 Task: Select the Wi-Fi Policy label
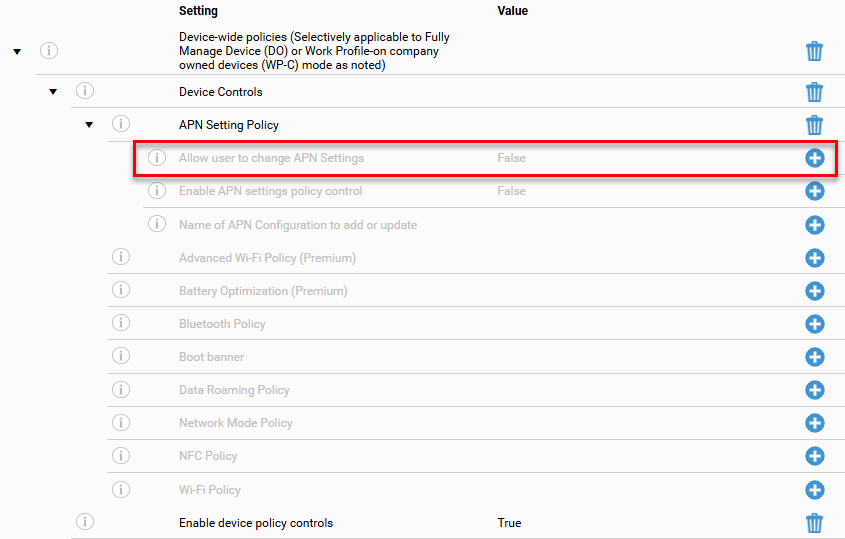(x=210, y=490)
